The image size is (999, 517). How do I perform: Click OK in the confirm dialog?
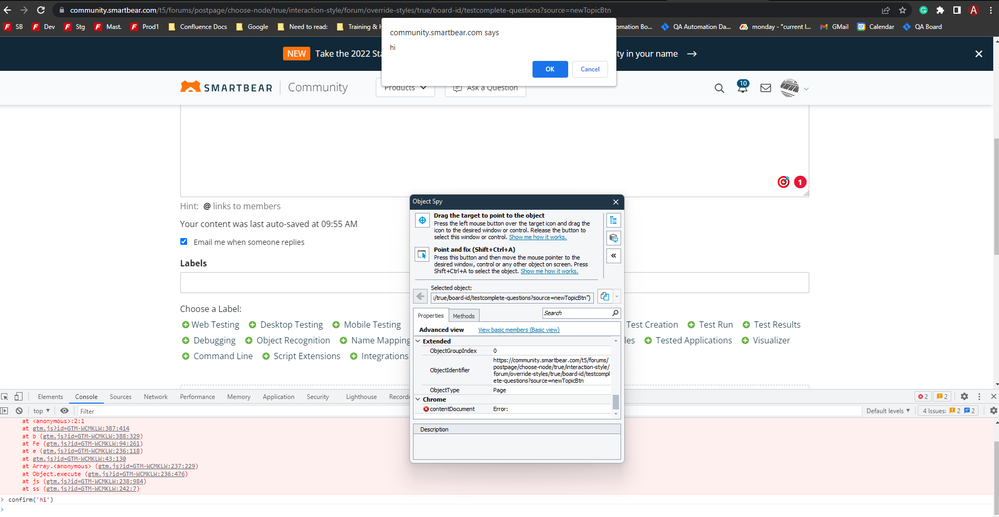point(550,69)
